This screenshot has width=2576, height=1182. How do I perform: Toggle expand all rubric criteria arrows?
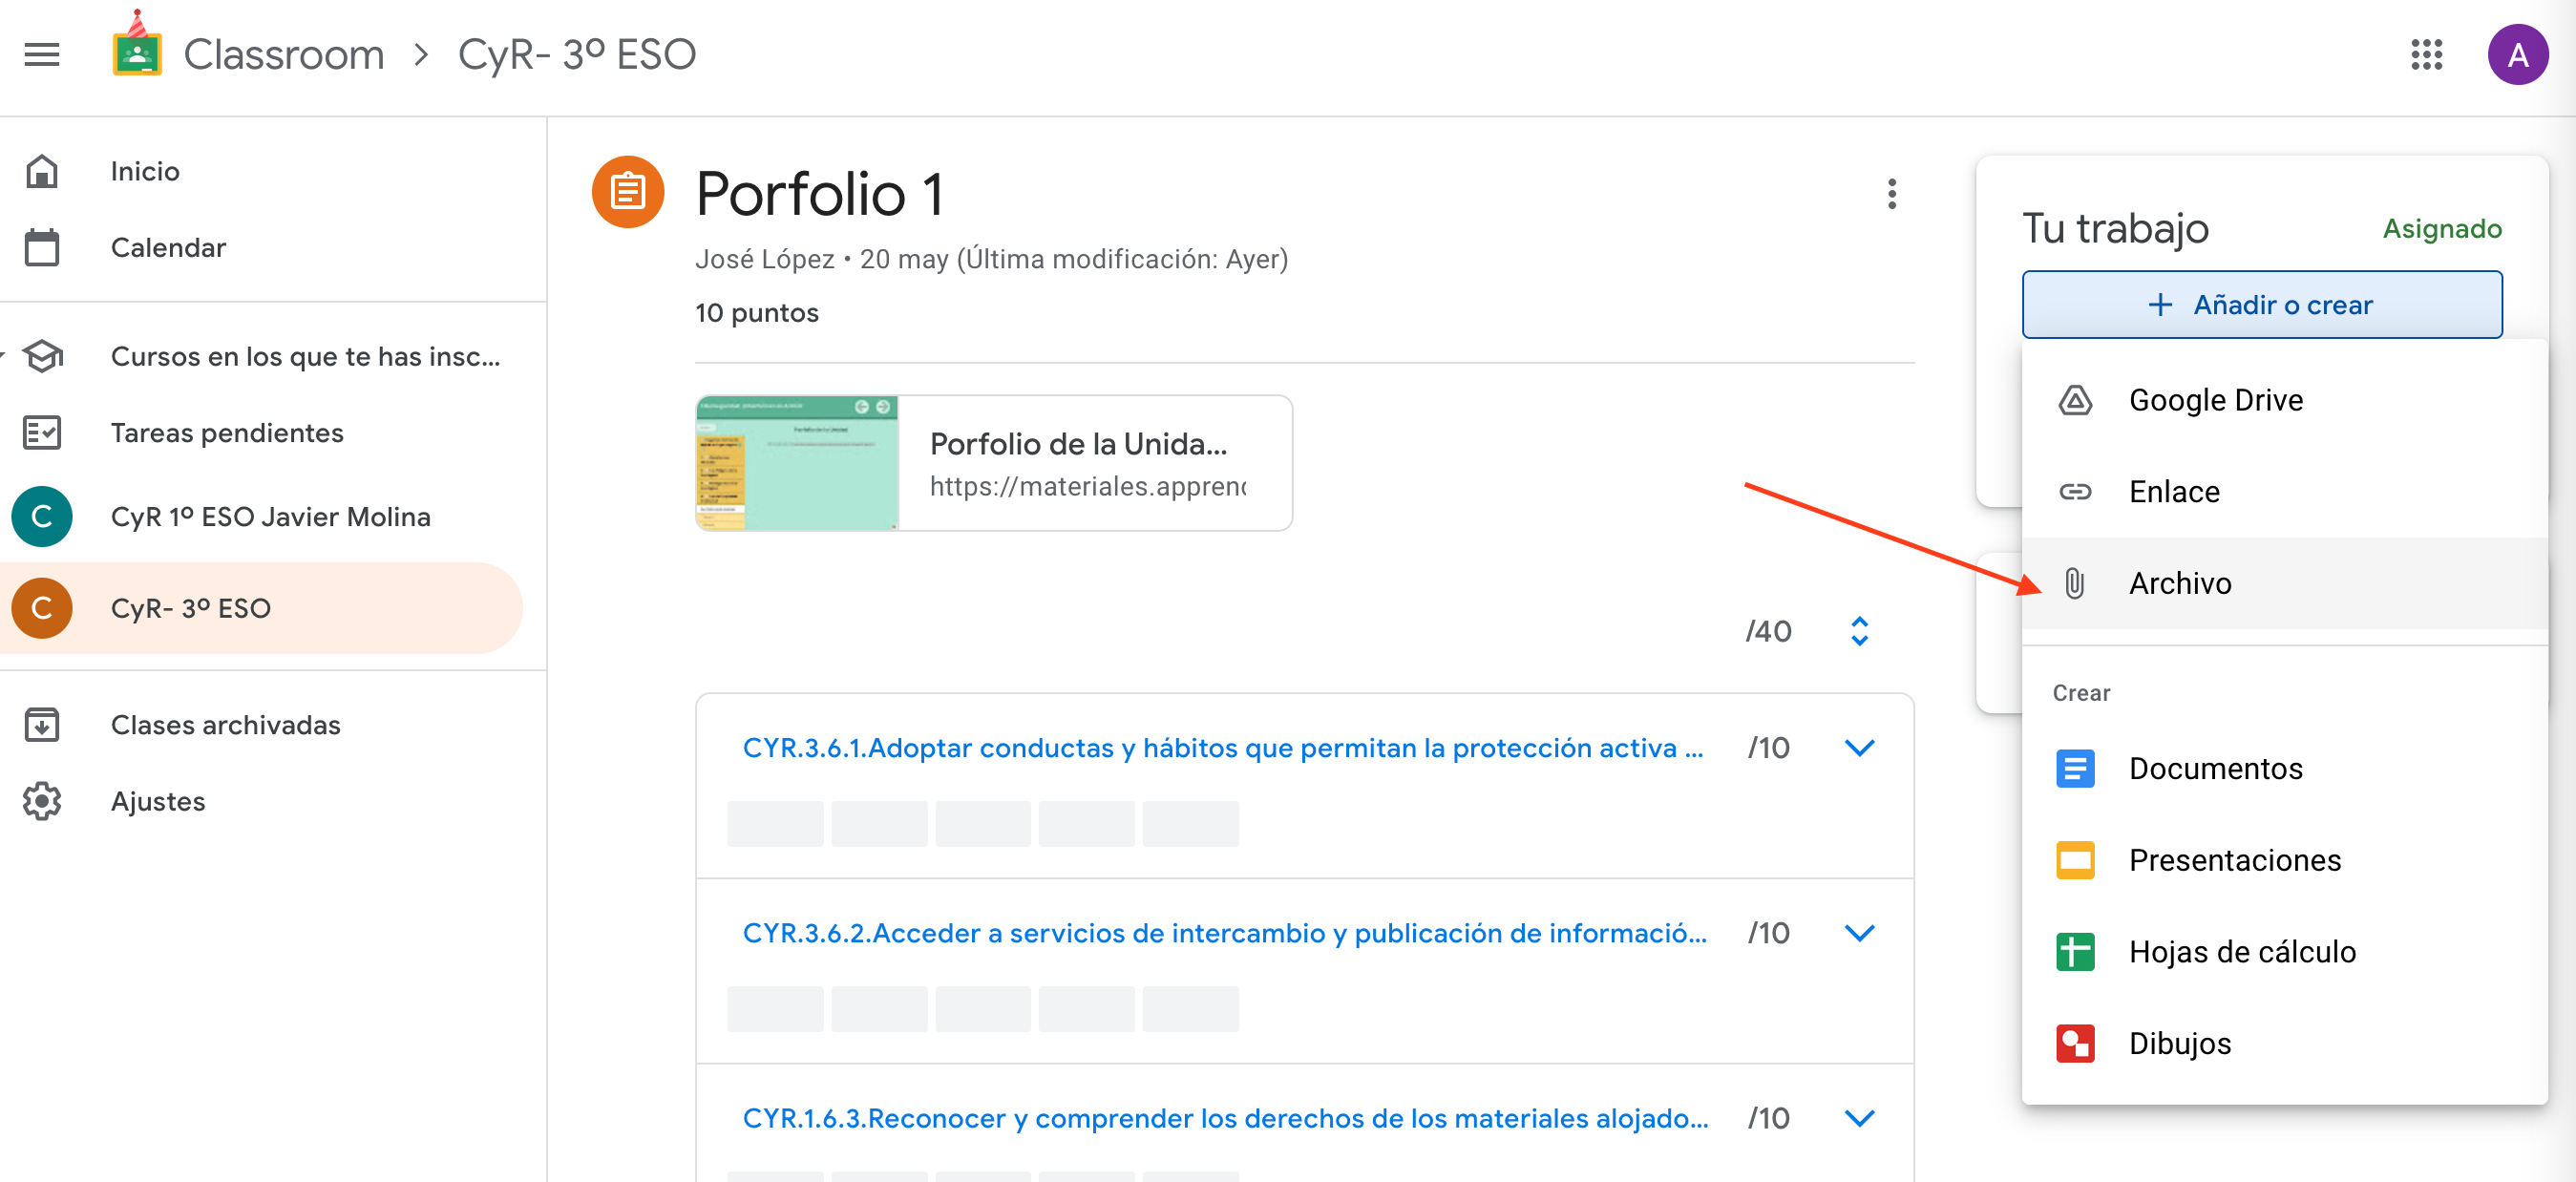[1858, 631]
